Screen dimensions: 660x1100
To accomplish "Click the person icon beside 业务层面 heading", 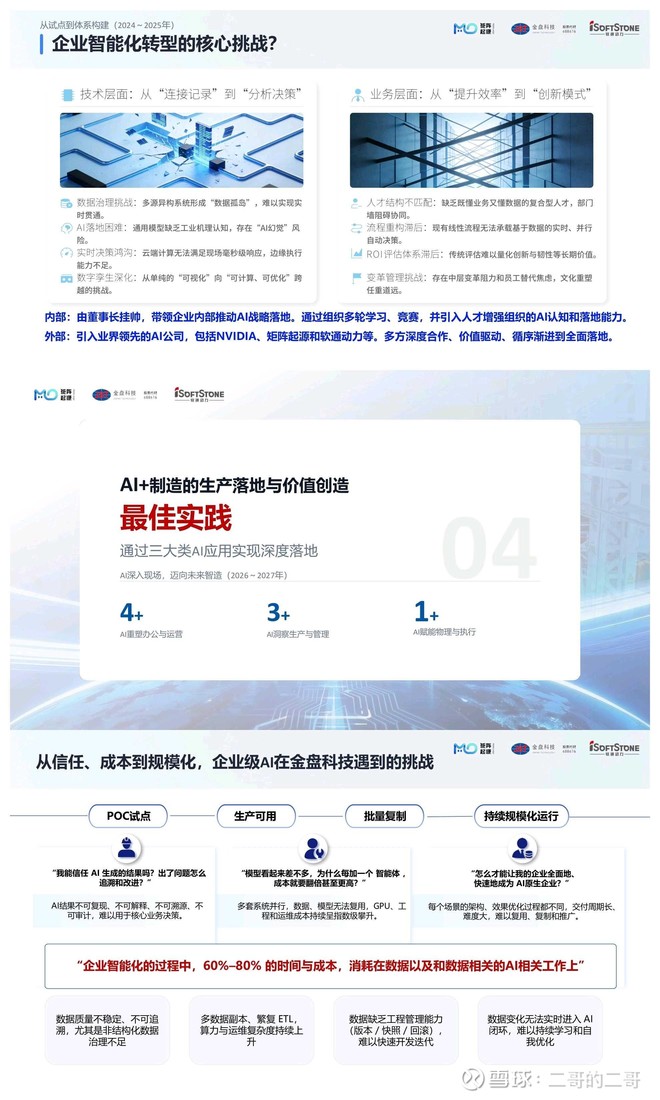I will (358, 95).
